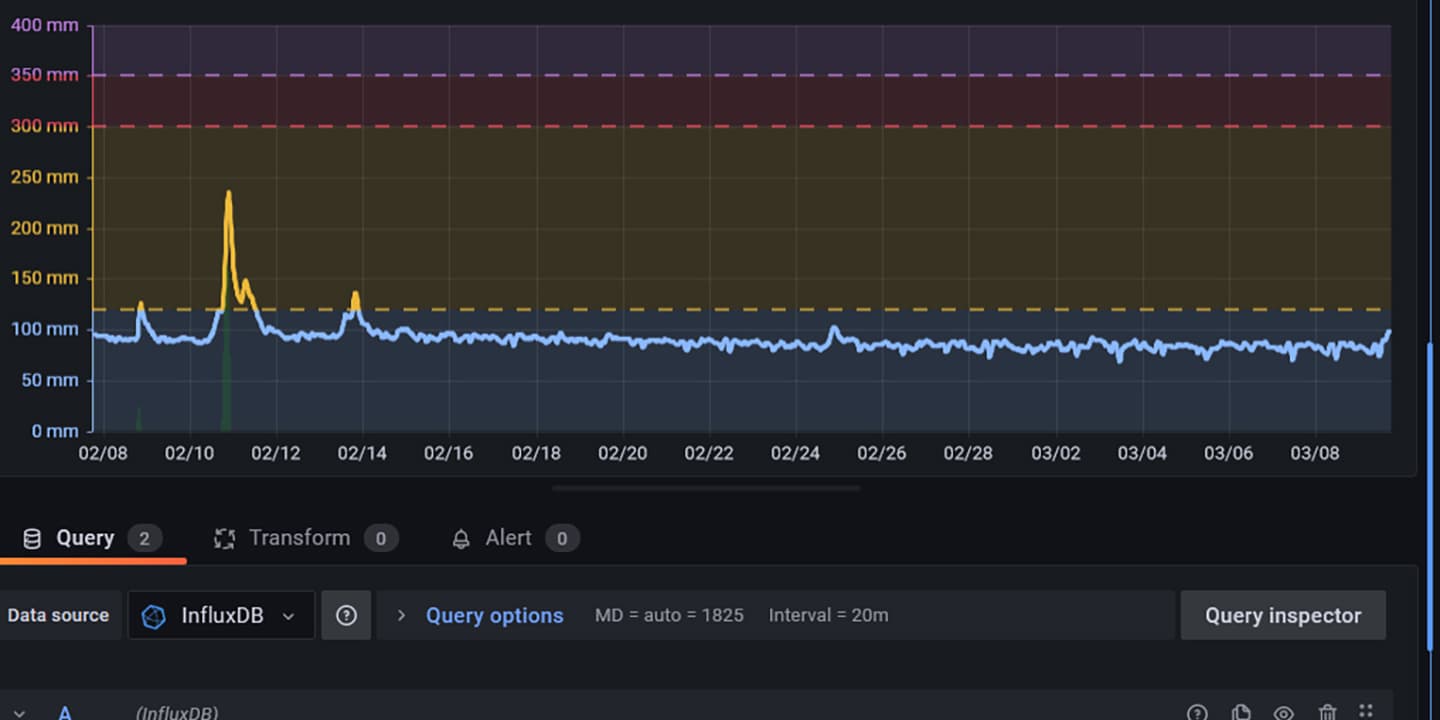Click the panel resize handle below the chart
The width and height of the screenshot is (1440, 720).
pyautogui.click(x=705, y=489)
